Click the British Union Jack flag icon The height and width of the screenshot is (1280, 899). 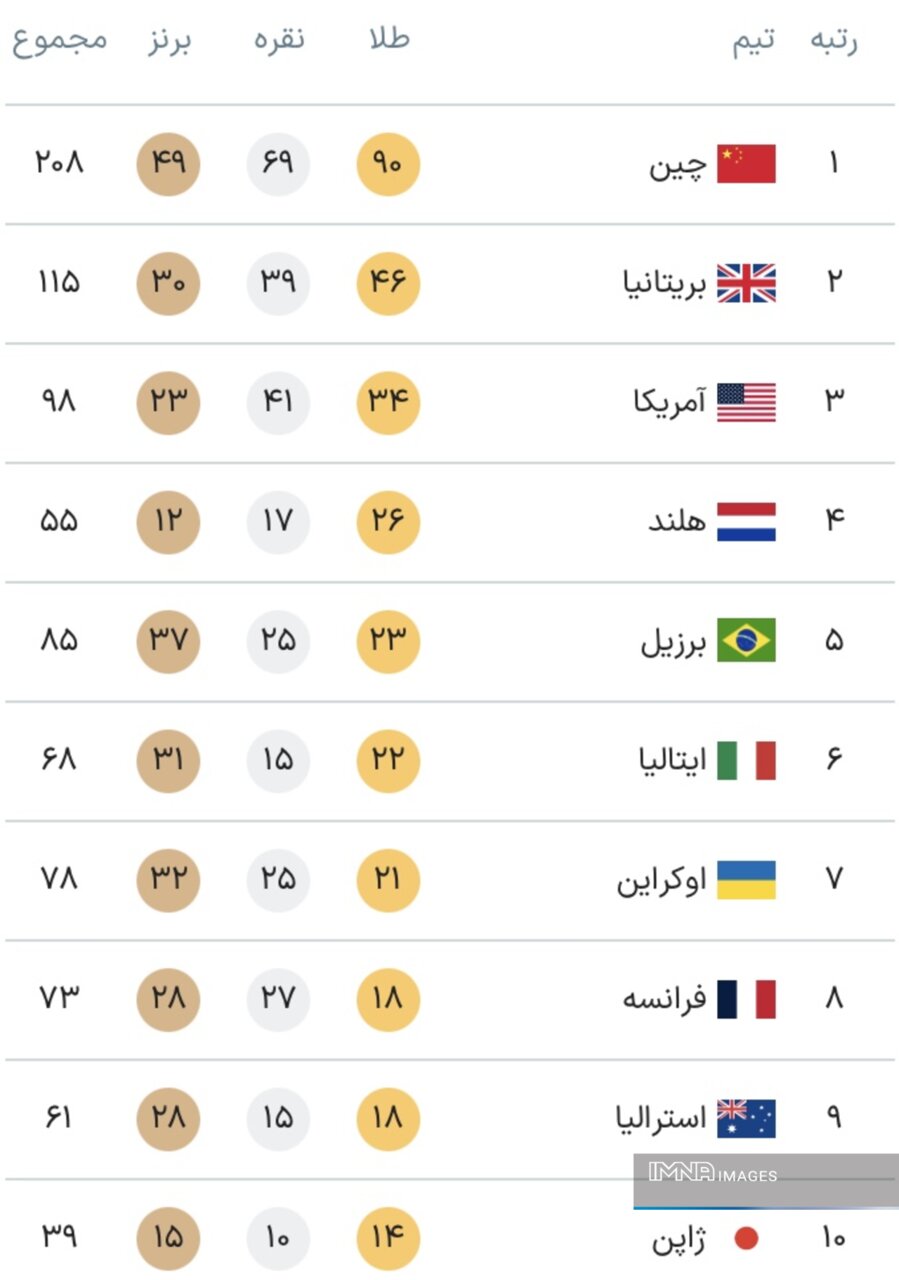click(746, 283)
